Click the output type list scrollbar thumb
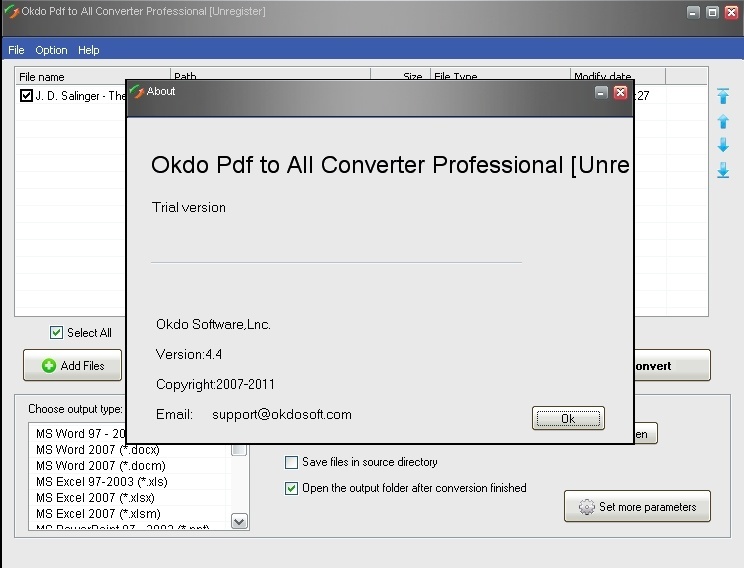The width and height of the screenshot is (744, 568). pyautogui.click(x=239, y=449)
